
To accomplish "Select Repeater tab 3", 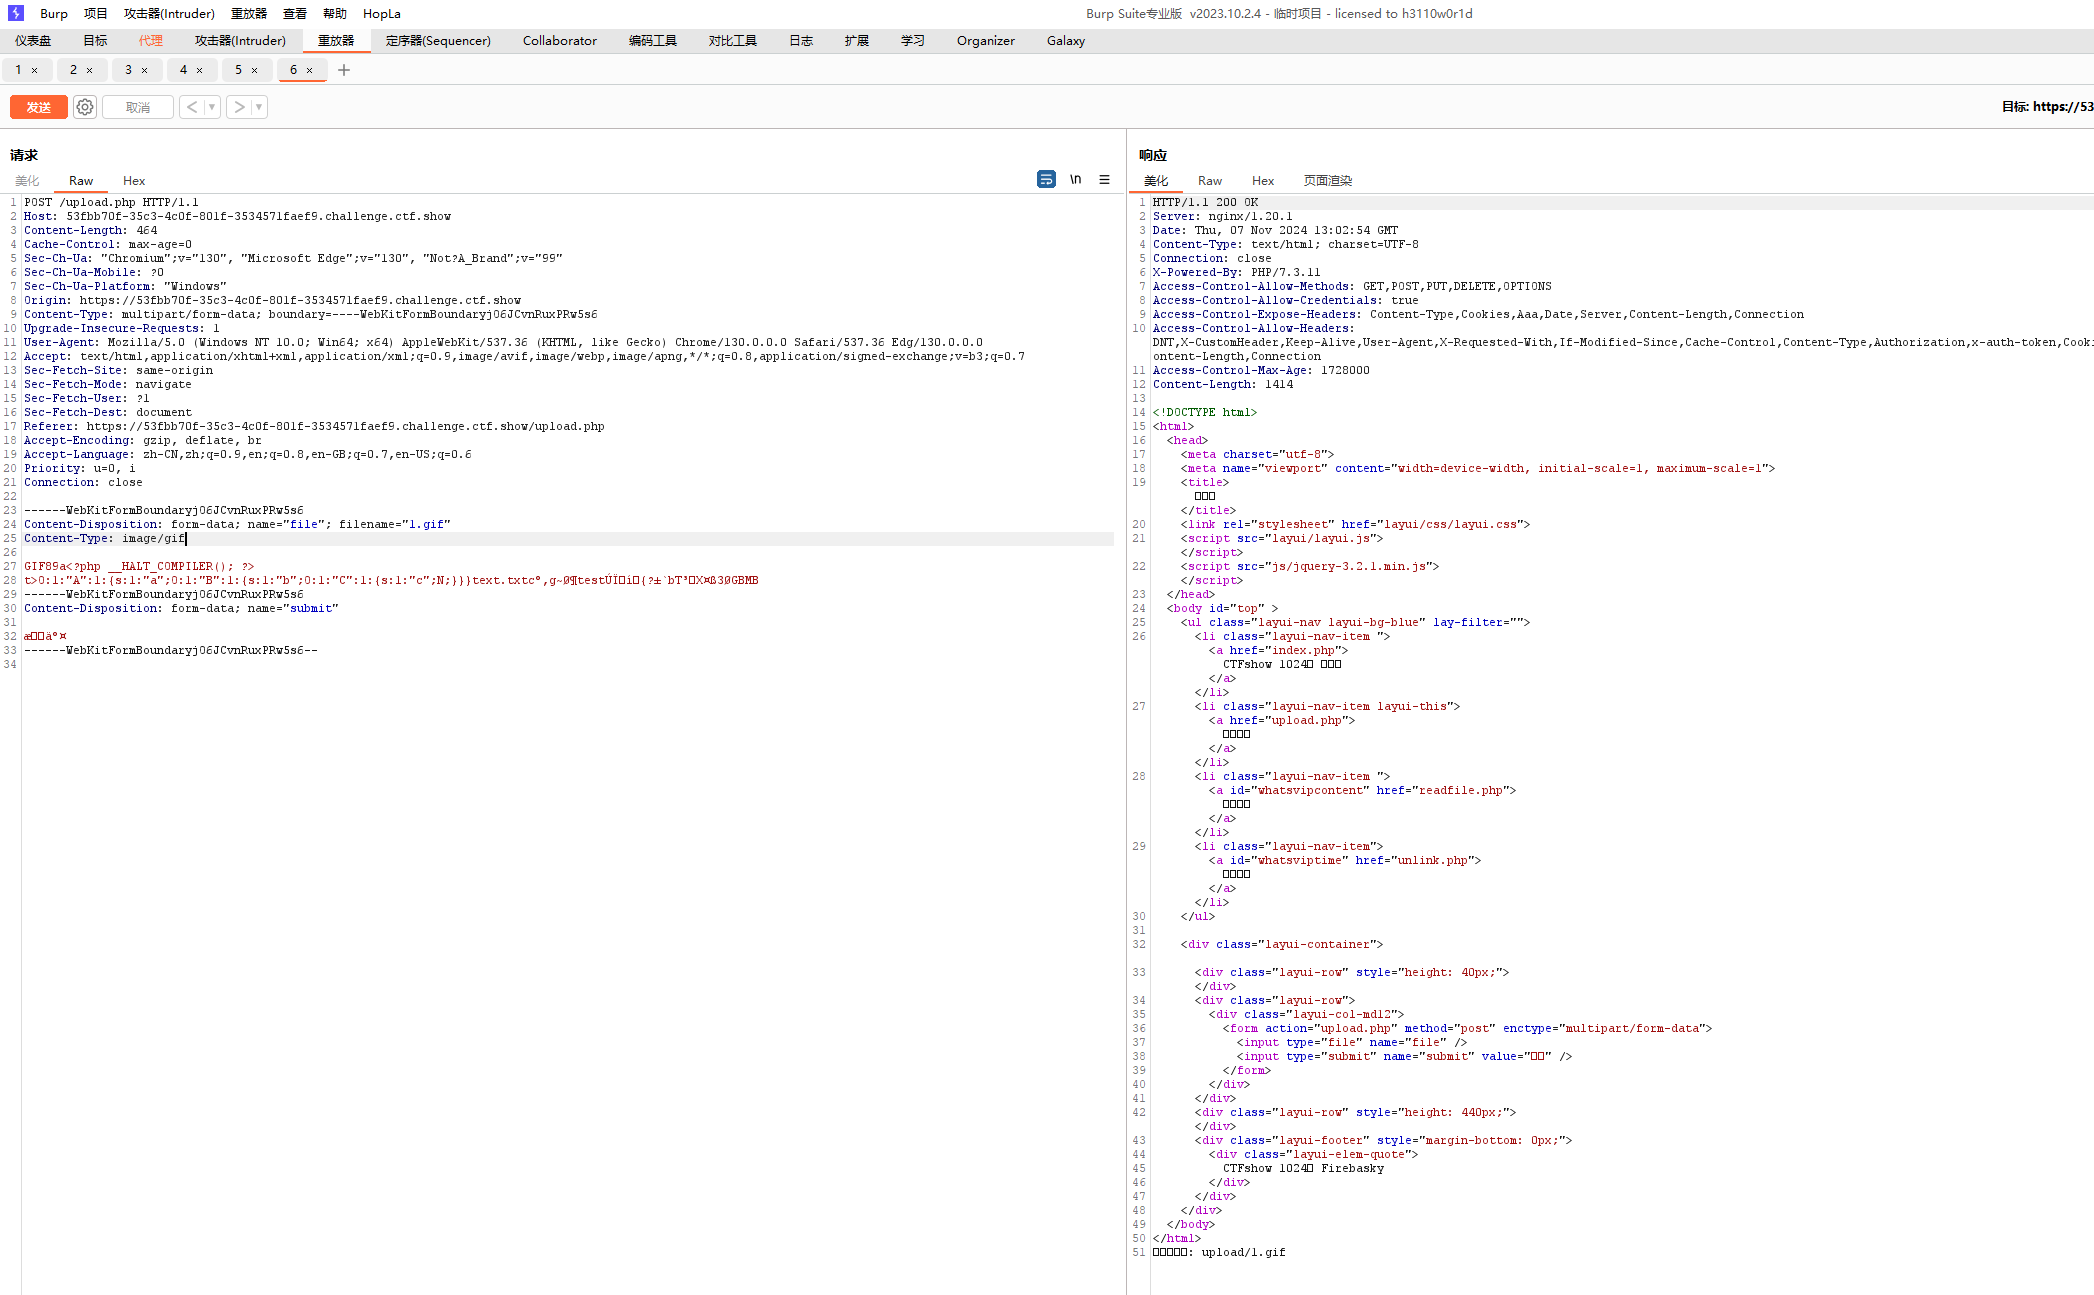I will pos(128,70).
